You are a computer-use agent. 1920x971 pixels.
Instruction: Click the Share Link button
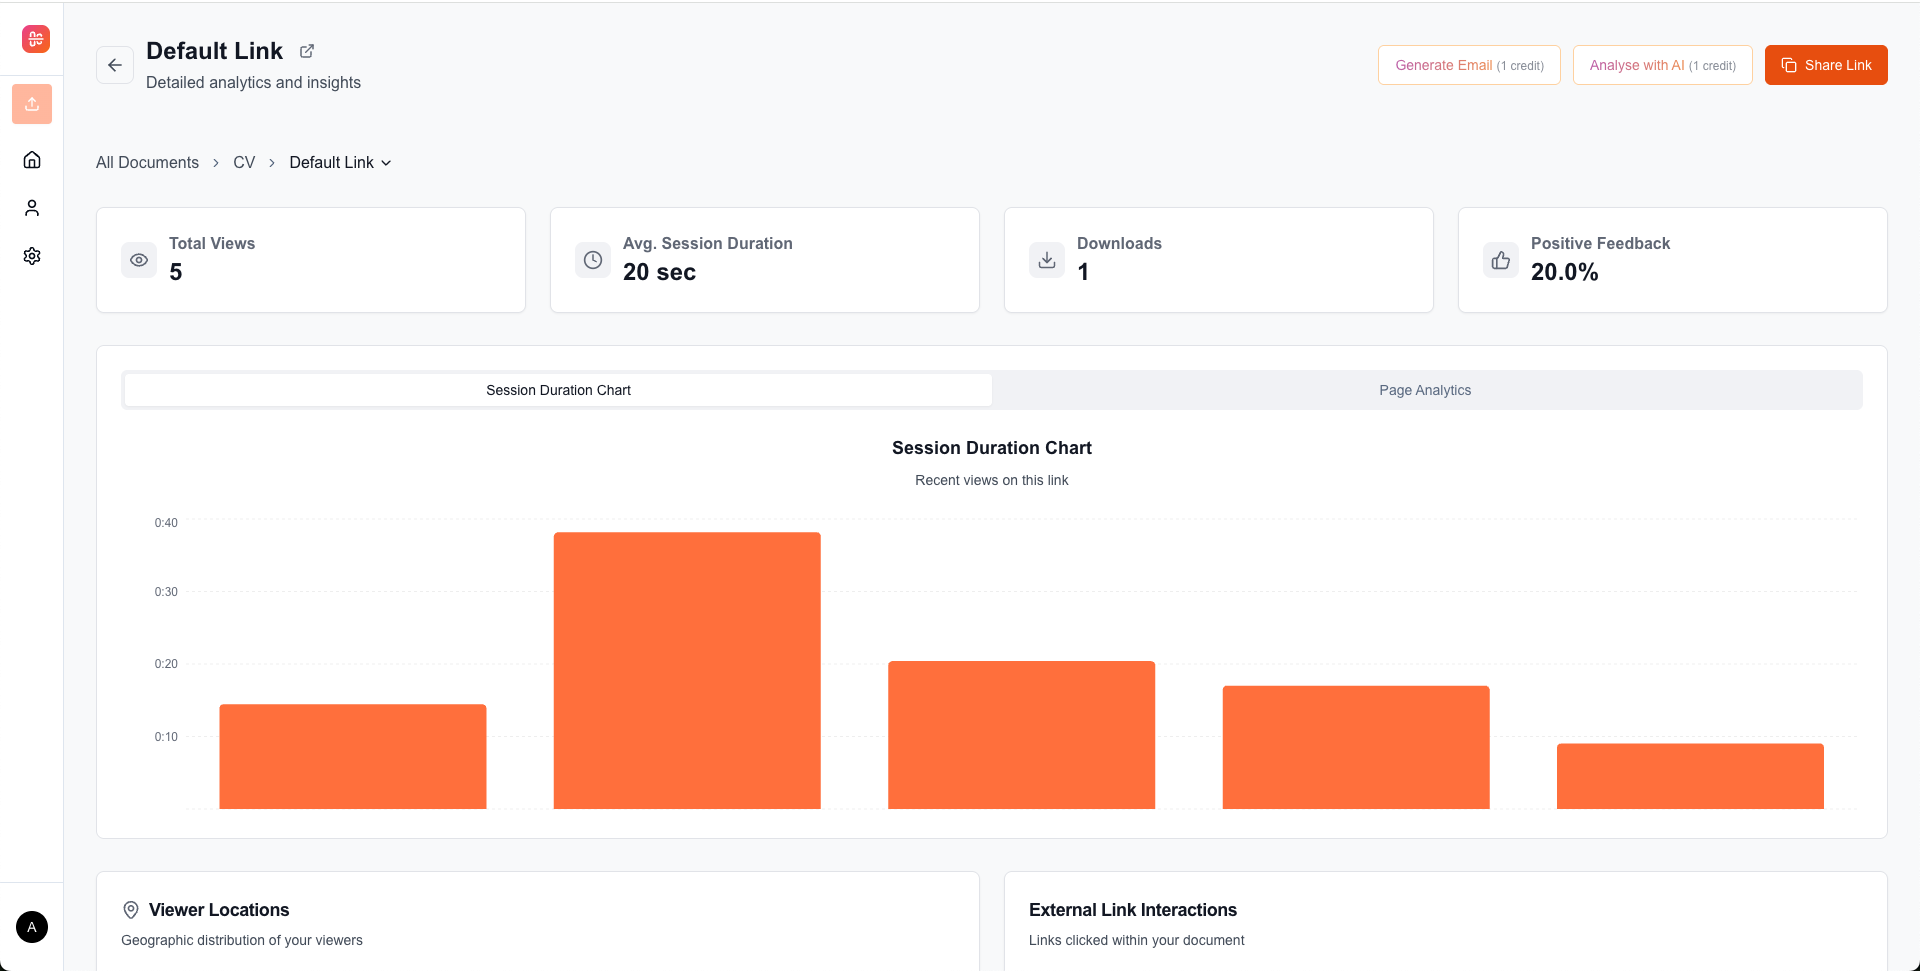point(1826,65)
